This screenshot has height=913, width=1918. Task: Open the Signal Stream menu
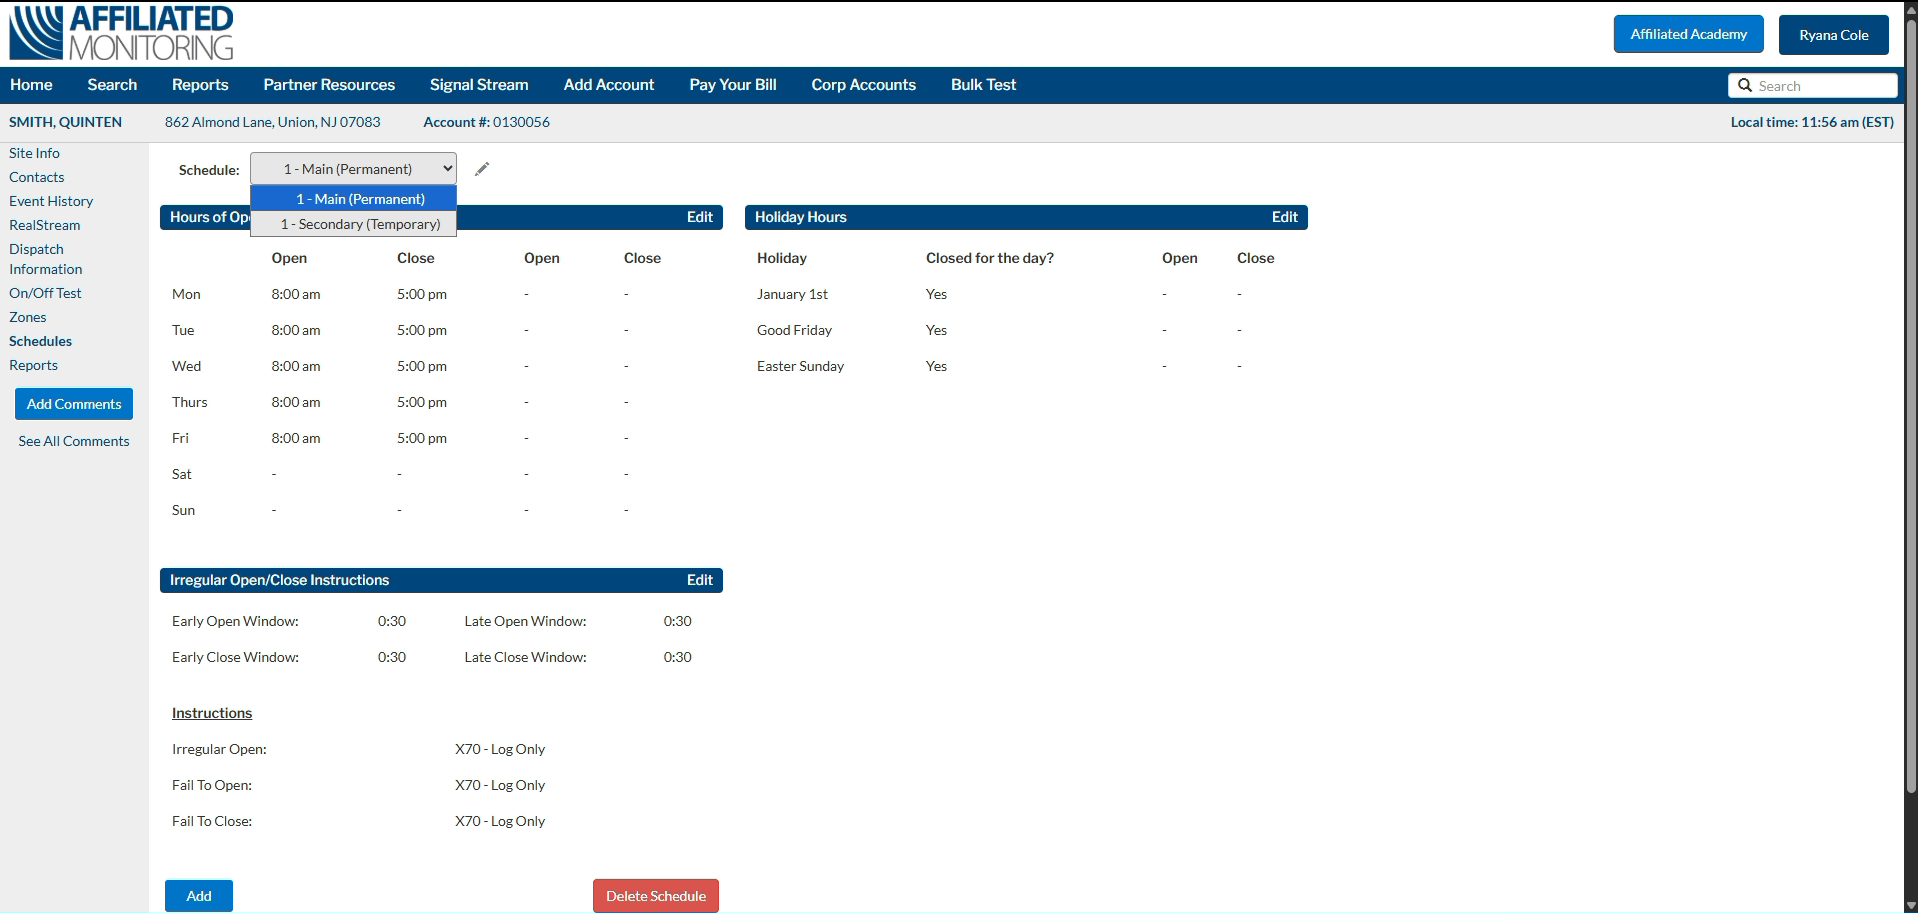[479, 85]
